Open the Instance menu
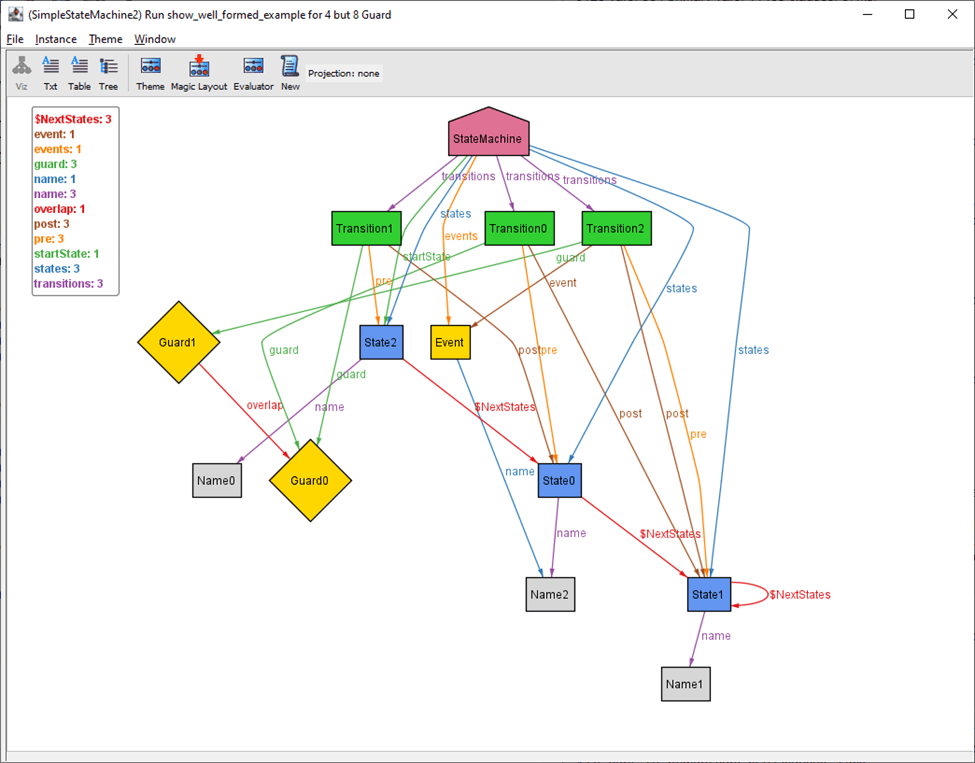 pyautogui.click(x=56, y=39)
